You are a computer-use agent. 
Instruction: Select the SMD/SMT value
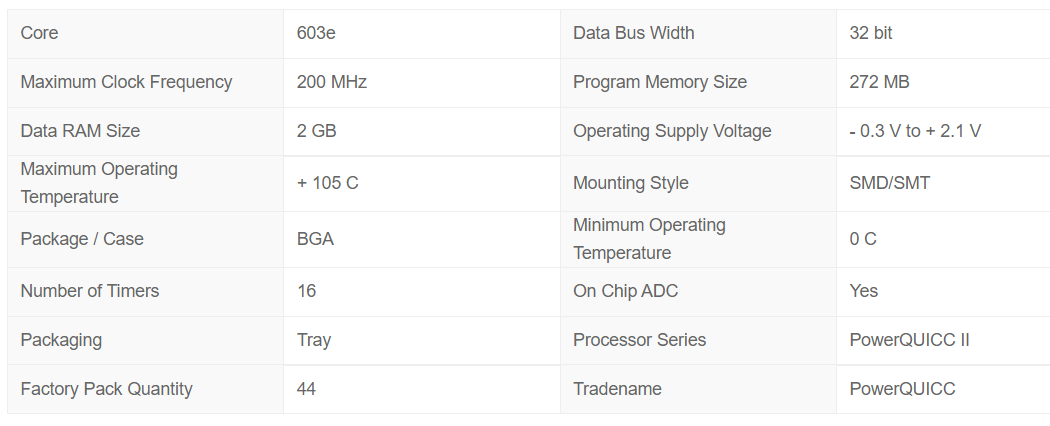[889, 183]
